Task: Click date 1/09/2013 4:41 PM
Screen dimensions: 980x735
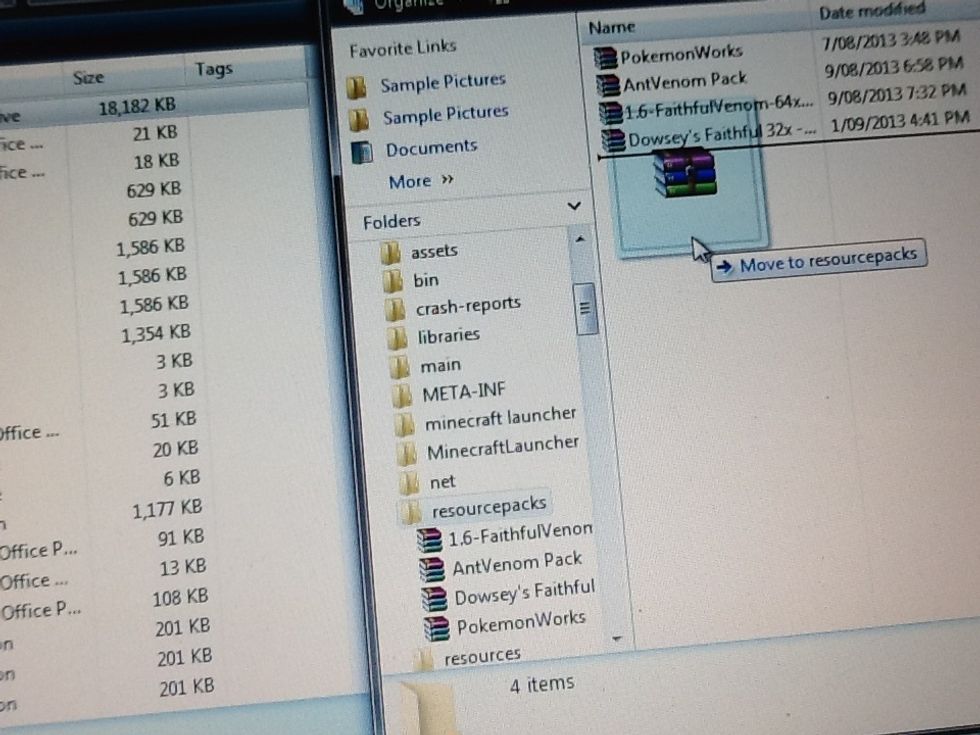Action: [x=900, y=122]
